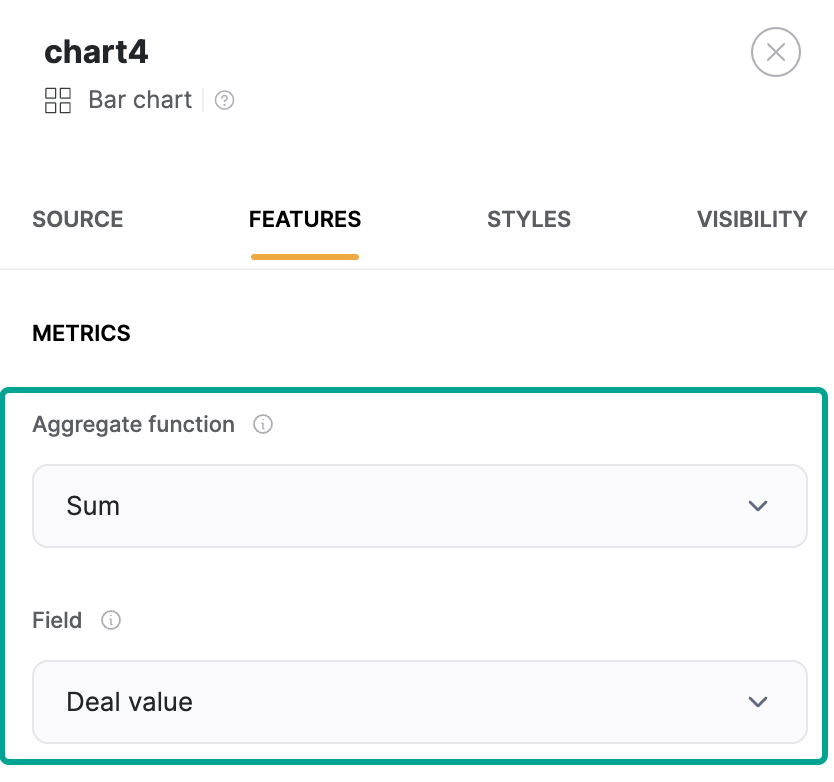Select the FEATURES tab
Image resolution: width=834 pixels, height=782 pixels.
(305, 220)
